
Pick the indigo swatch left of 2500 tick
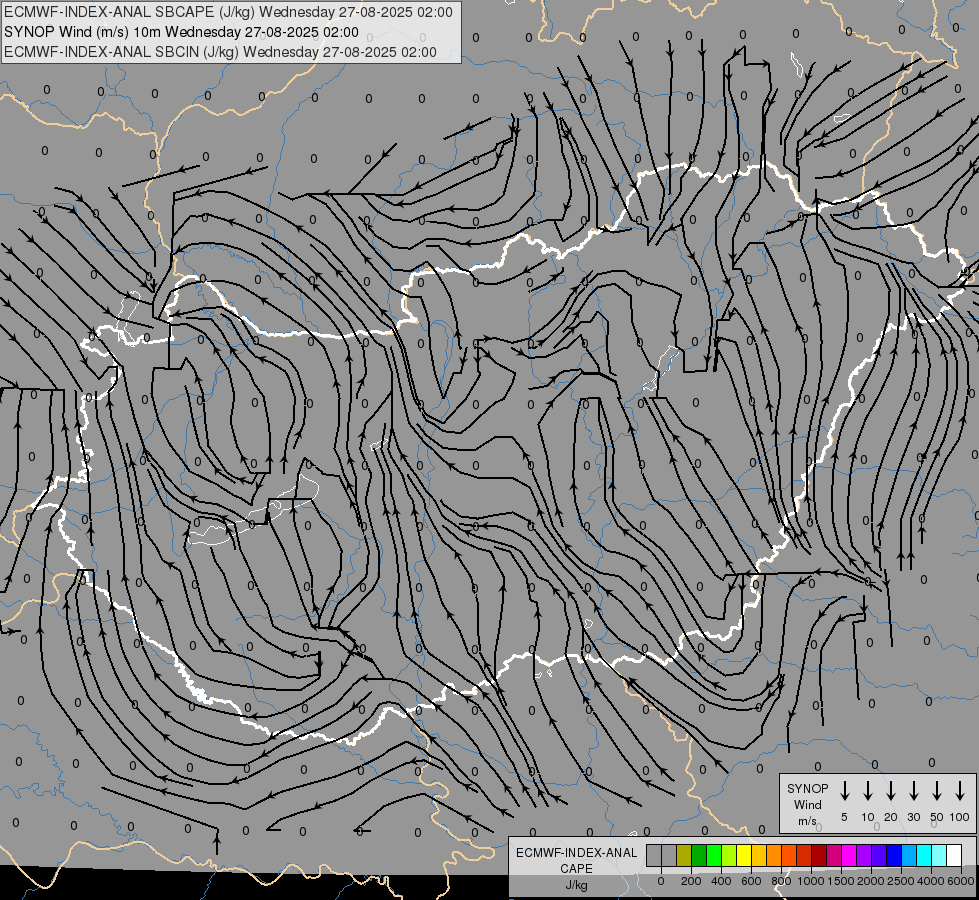pos(880,855)
